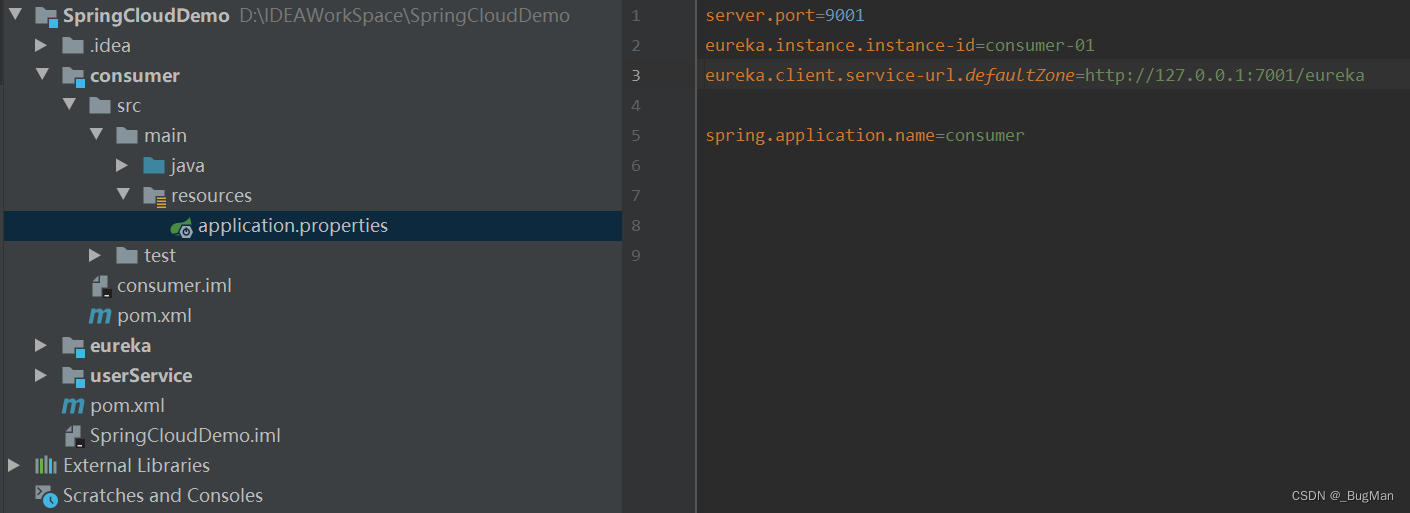Collapse the resources folder arrow
This screenshot has width=1410, height=513.
122,196
